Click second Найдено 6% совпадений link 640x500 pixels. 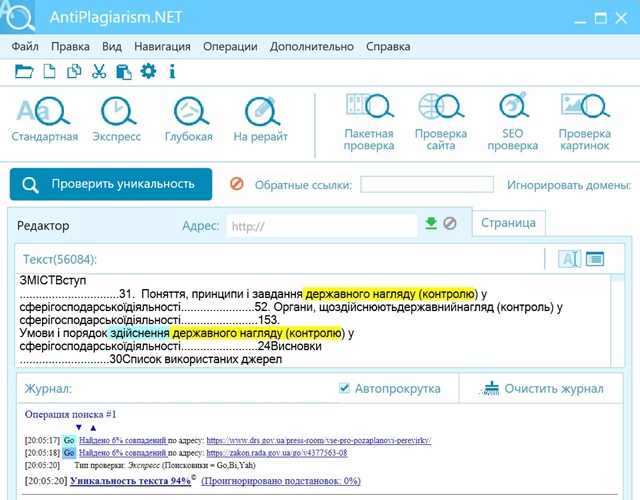[x=122, y=453]
